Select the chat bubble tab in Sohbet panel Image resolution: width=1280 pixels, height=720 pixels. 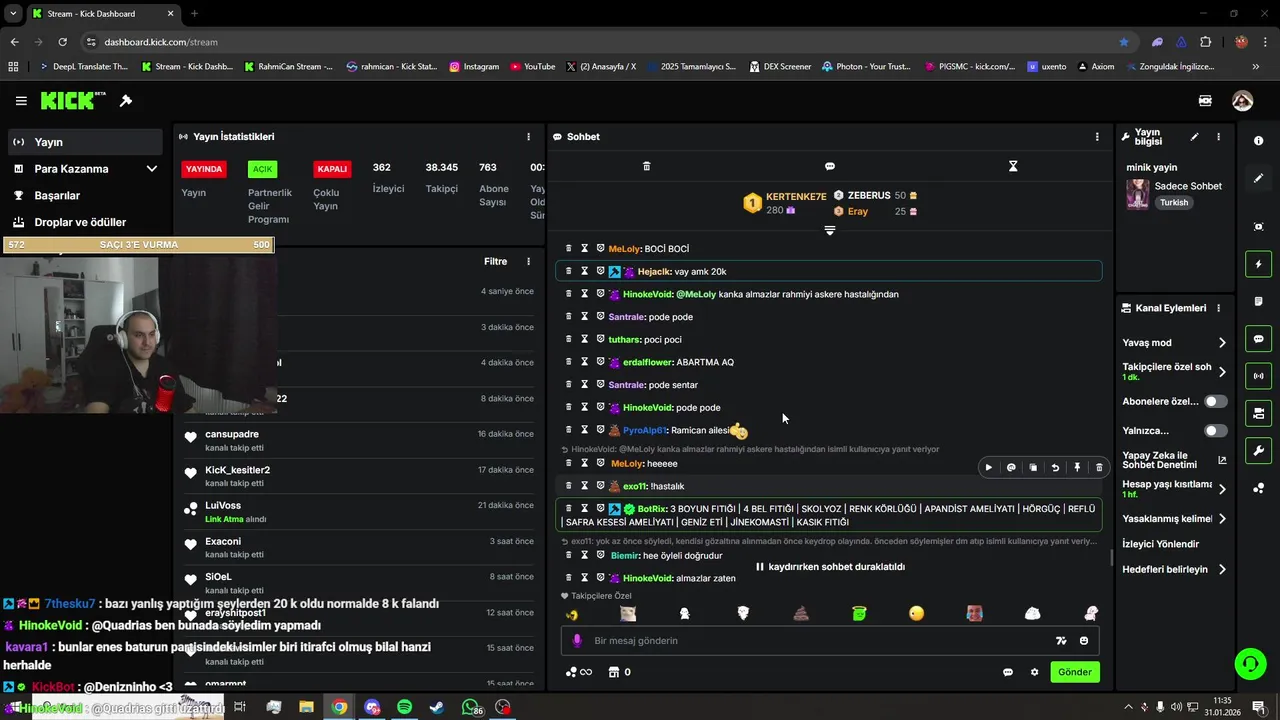tap(830, 166)
